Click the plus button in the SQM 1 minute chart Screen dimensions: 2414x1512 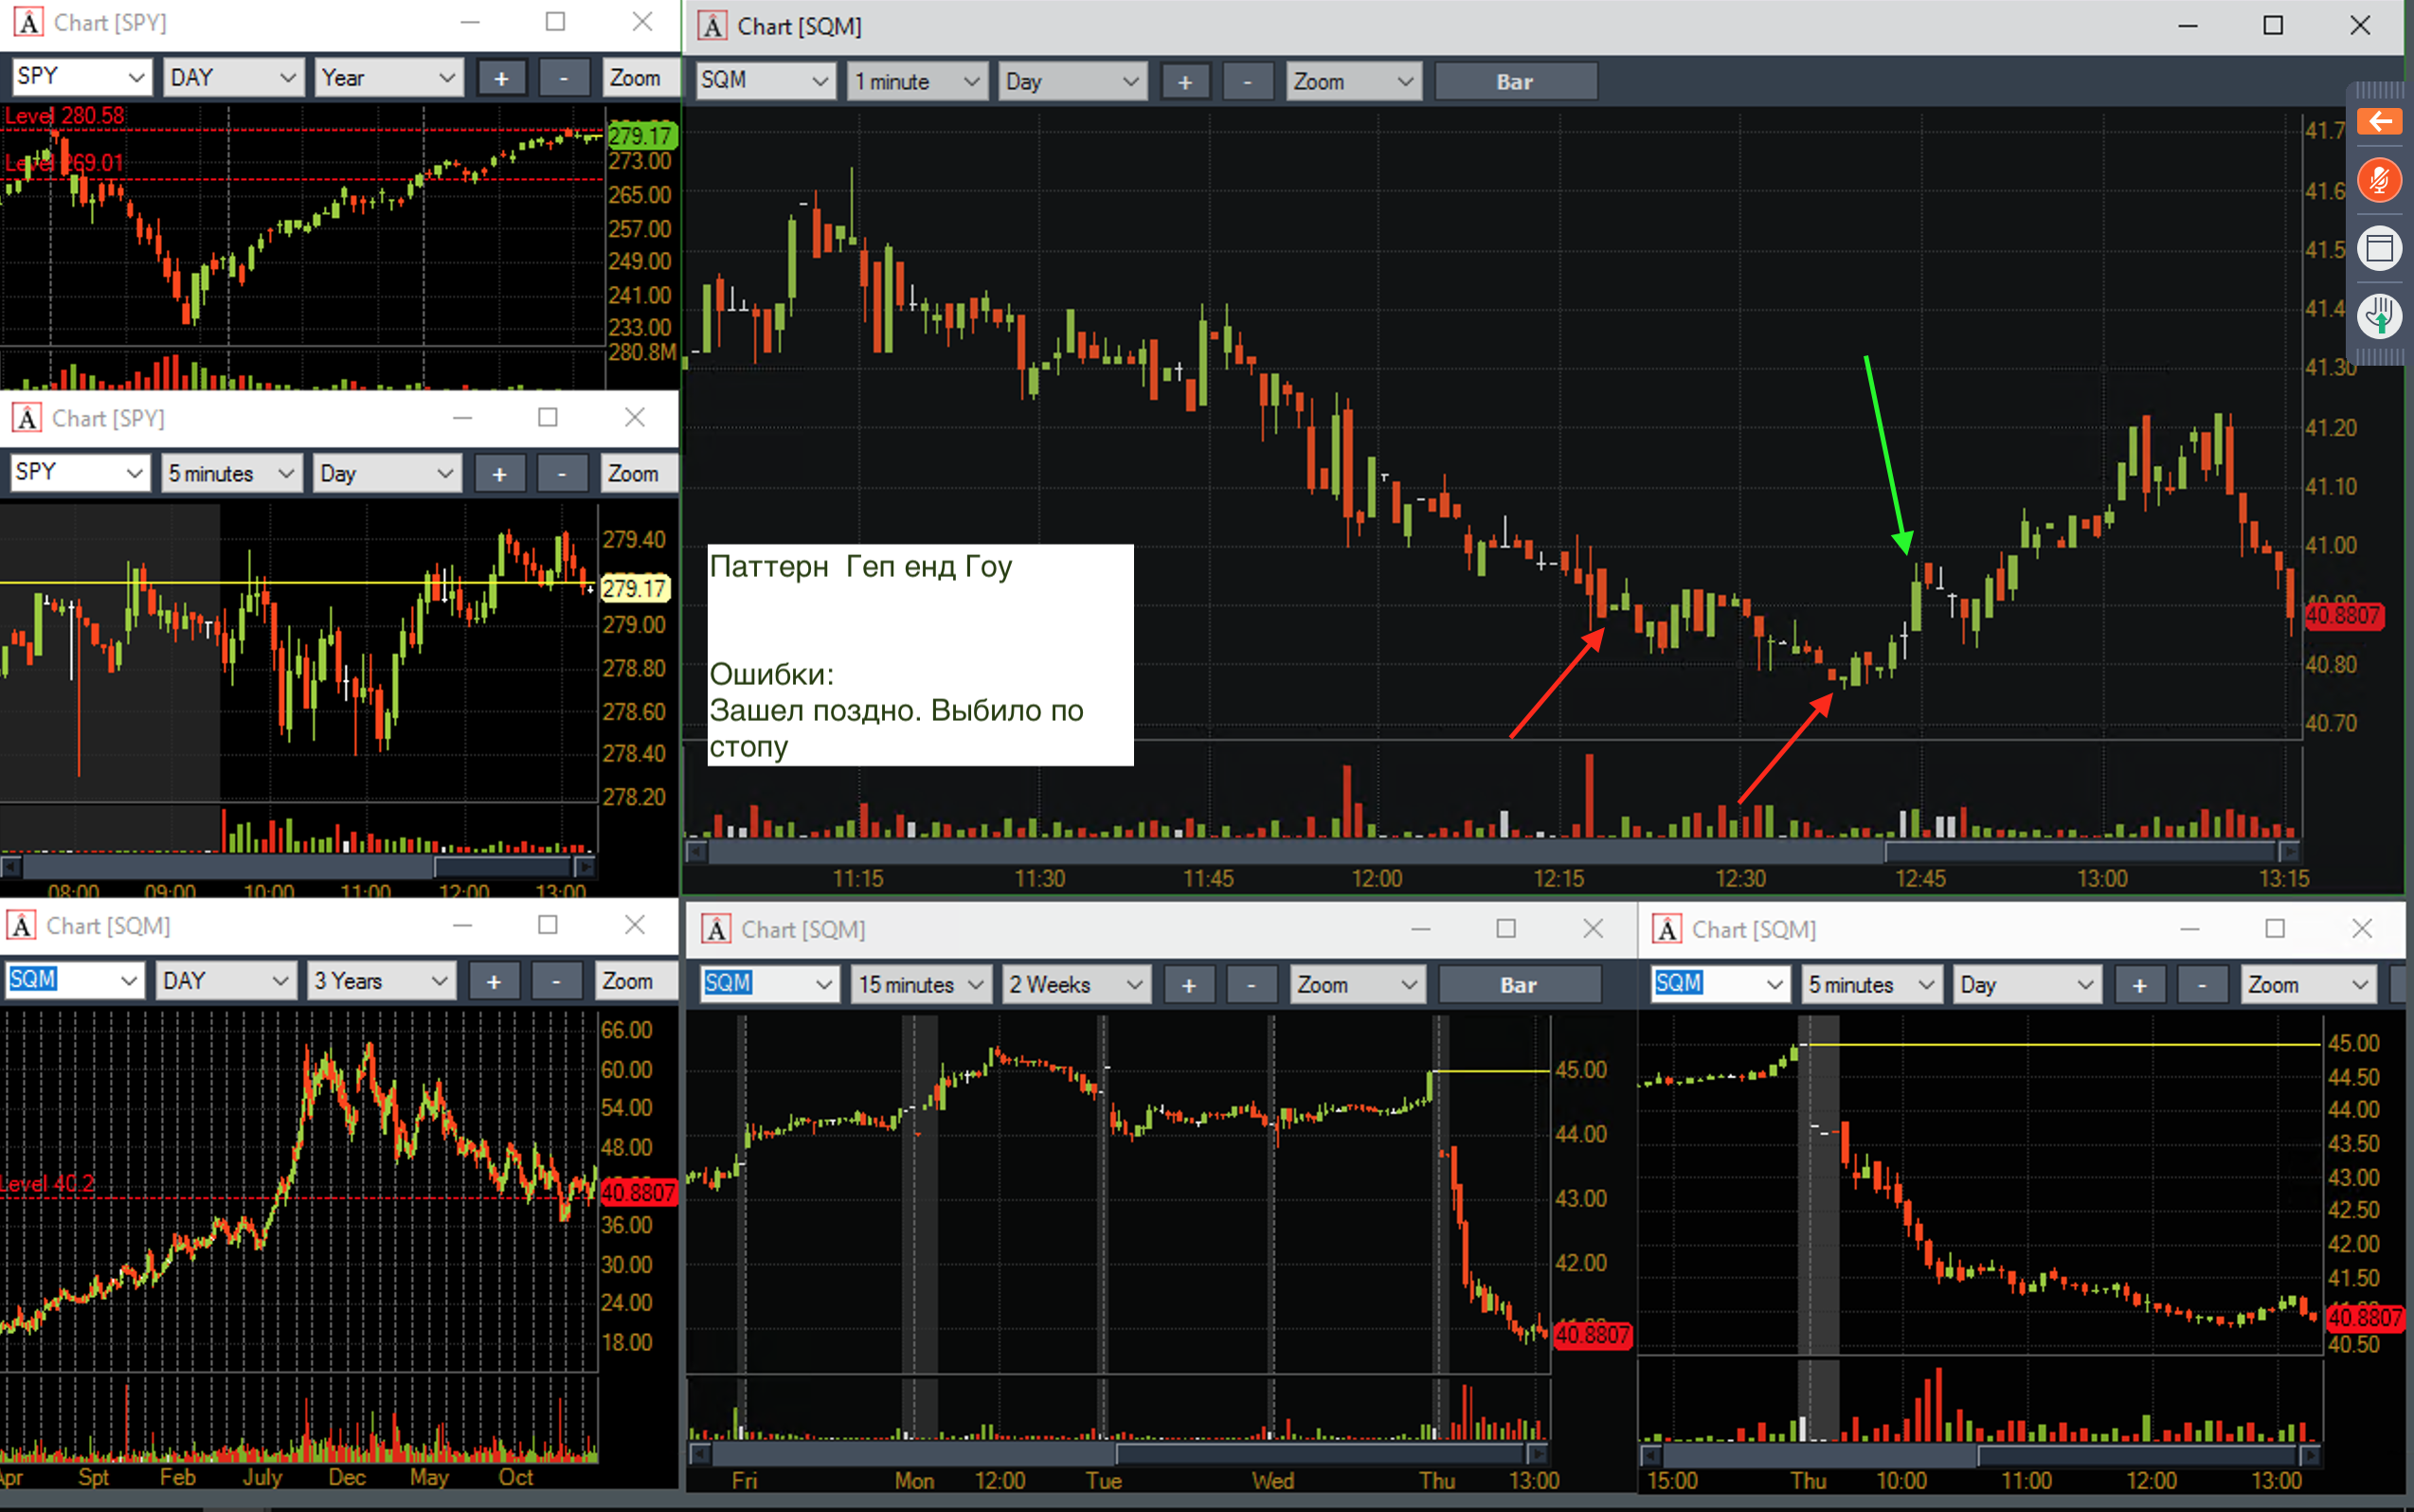pyautogui.click(x=1185, y=82)
